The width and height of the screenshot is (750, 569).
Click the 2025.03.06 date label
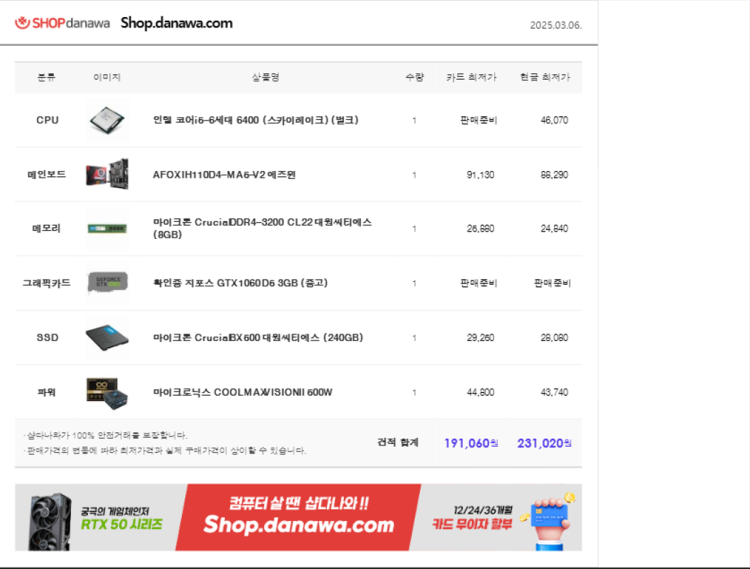556,25
